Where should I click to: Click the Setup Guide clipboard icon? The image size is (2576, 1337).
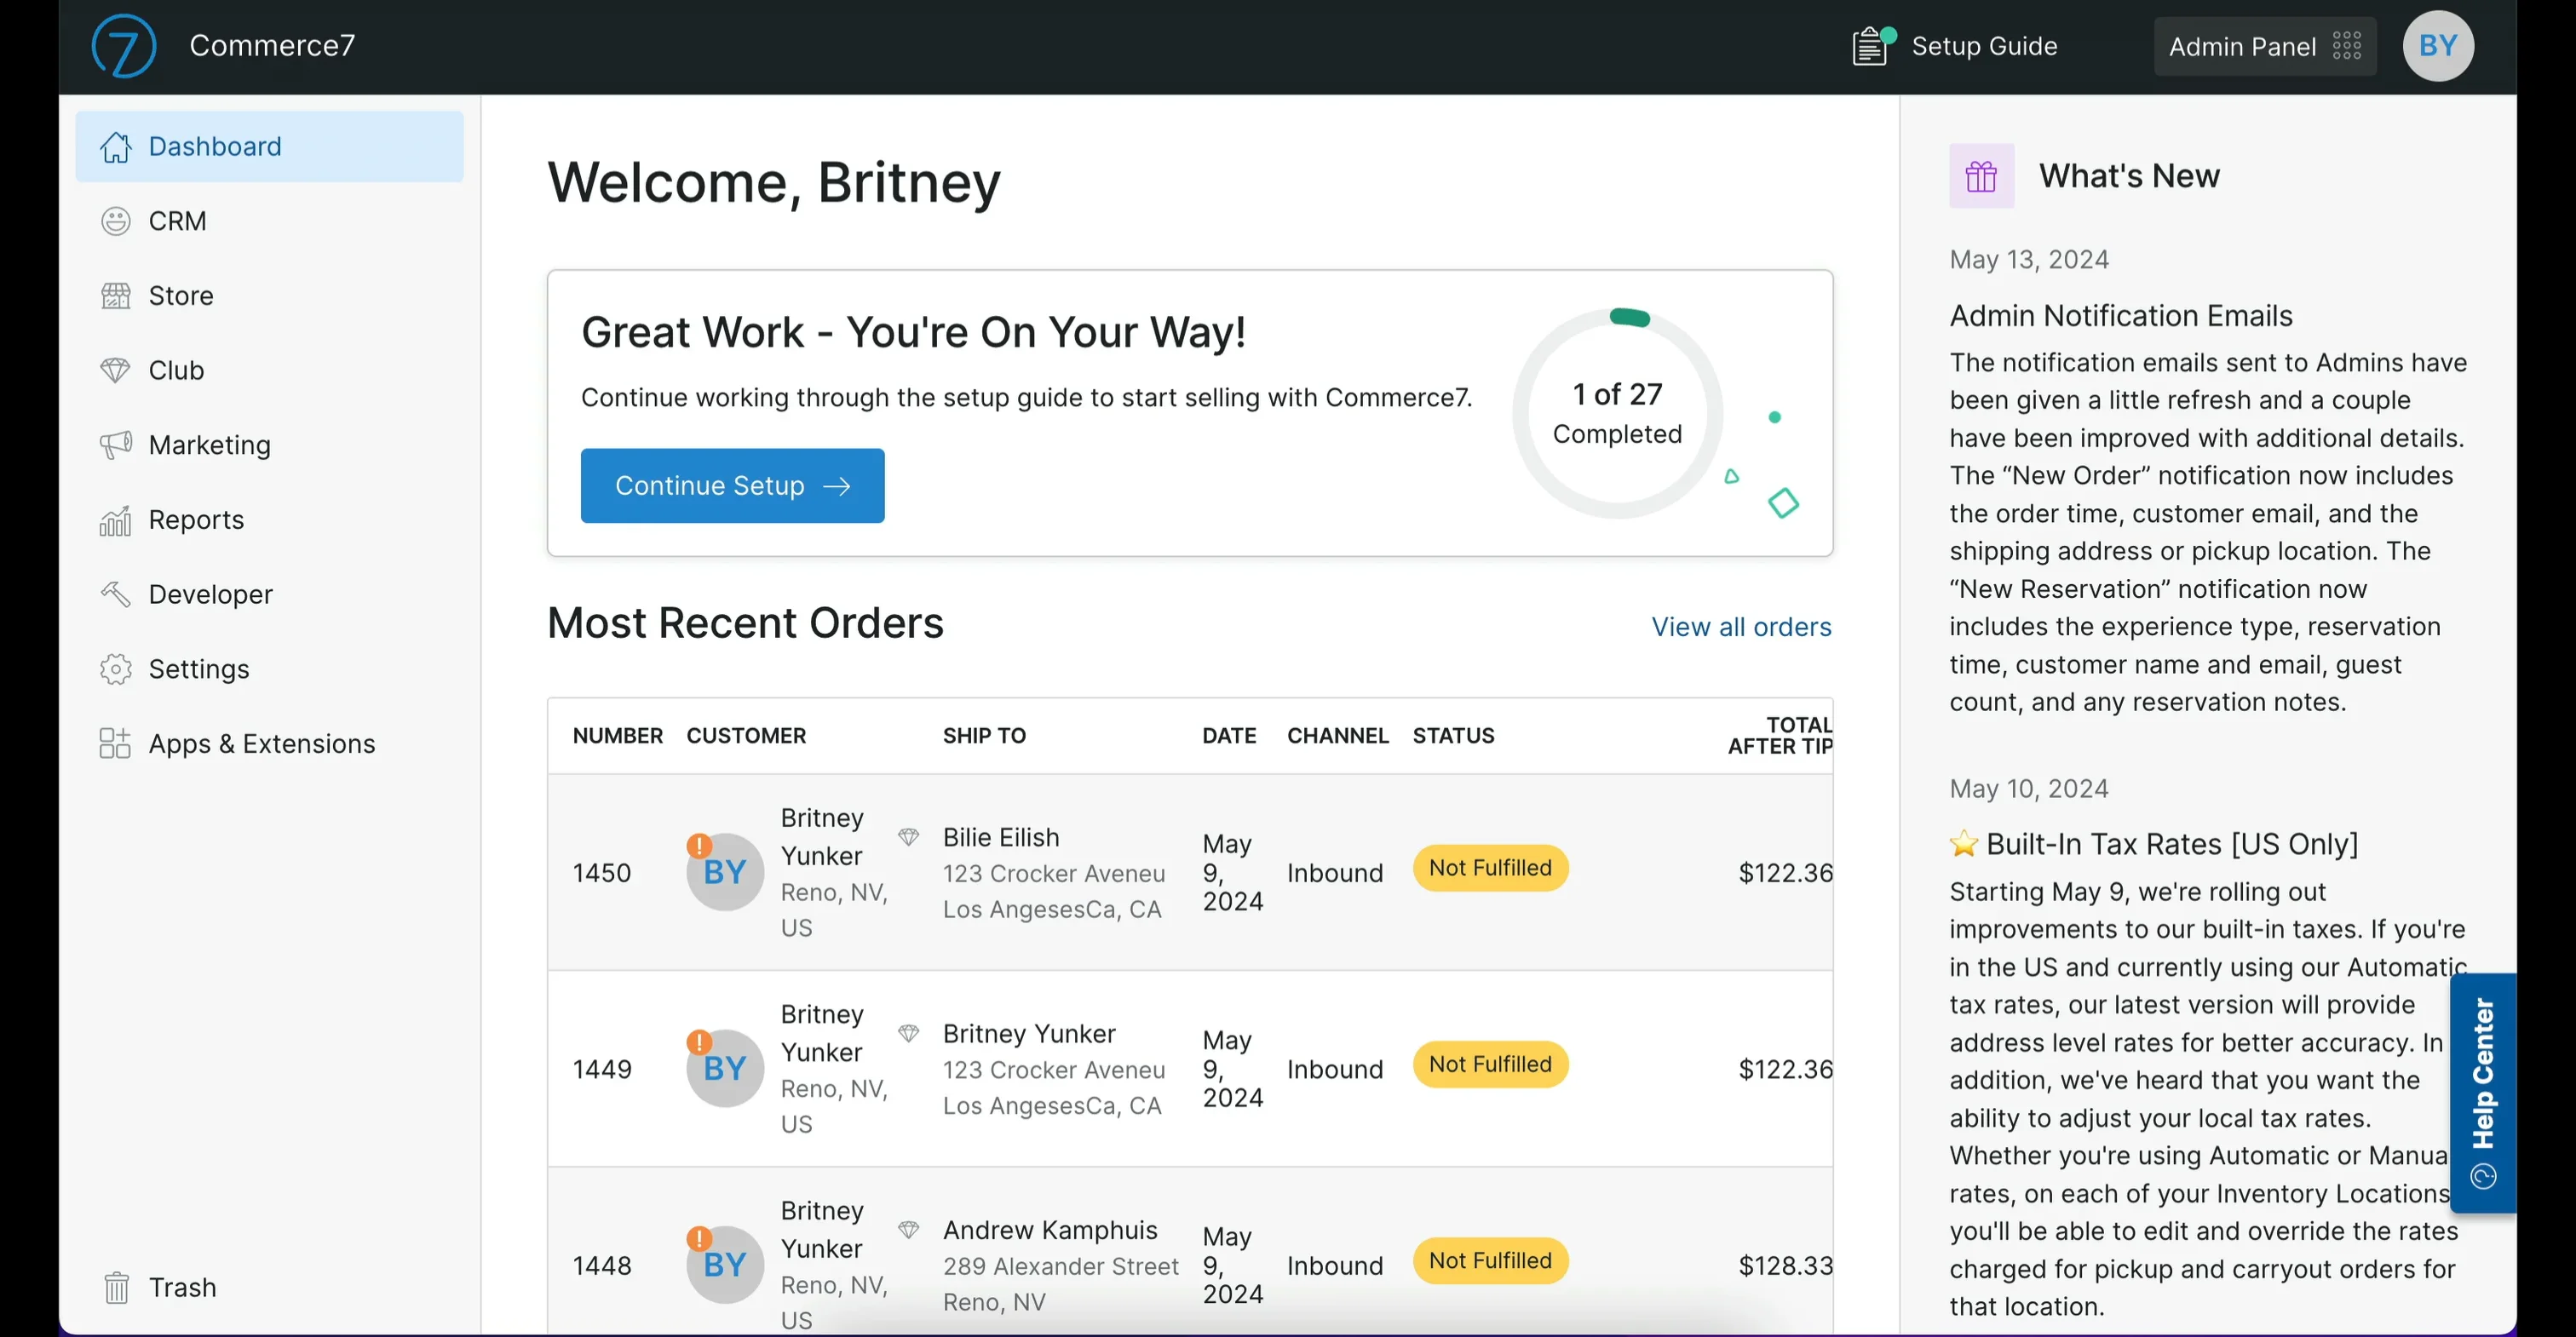[1868, 45]
